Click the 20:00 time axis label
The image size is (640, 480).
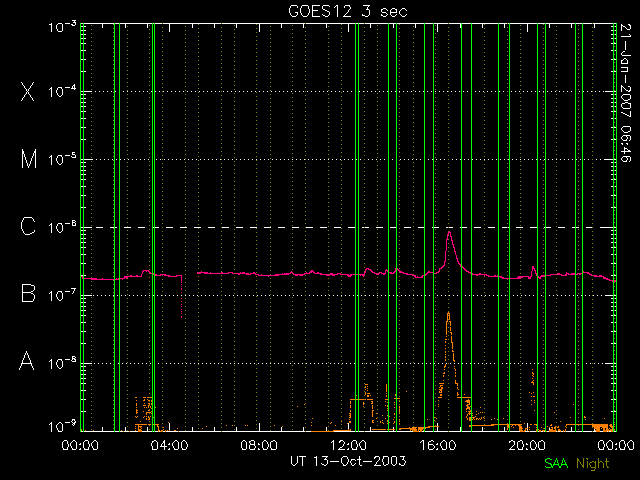click(527, 445)
